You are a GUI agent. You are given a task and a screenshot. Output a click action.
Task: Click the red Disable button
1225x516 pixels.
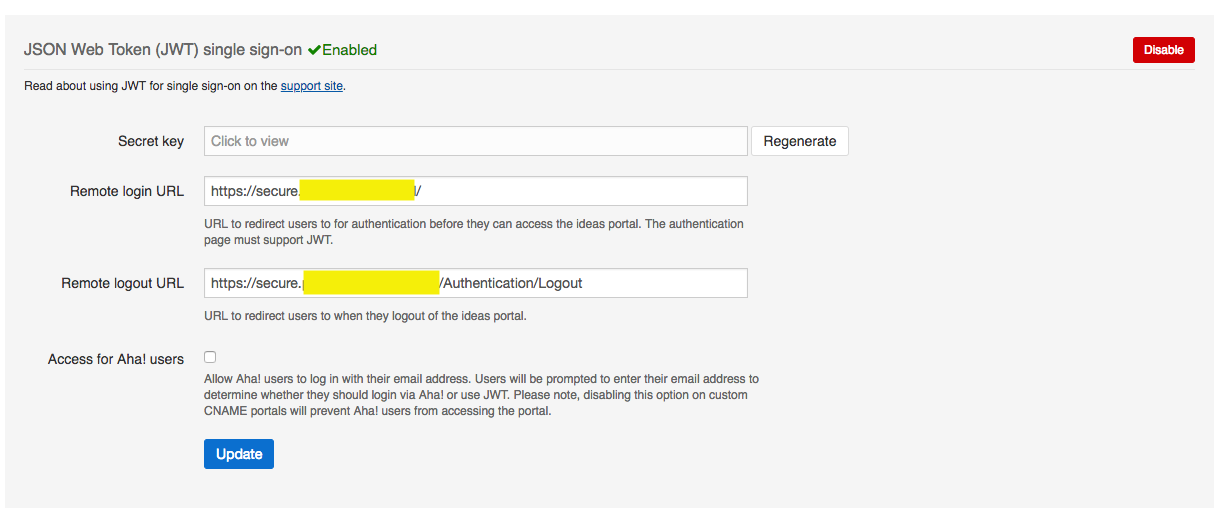(1163, 50)
